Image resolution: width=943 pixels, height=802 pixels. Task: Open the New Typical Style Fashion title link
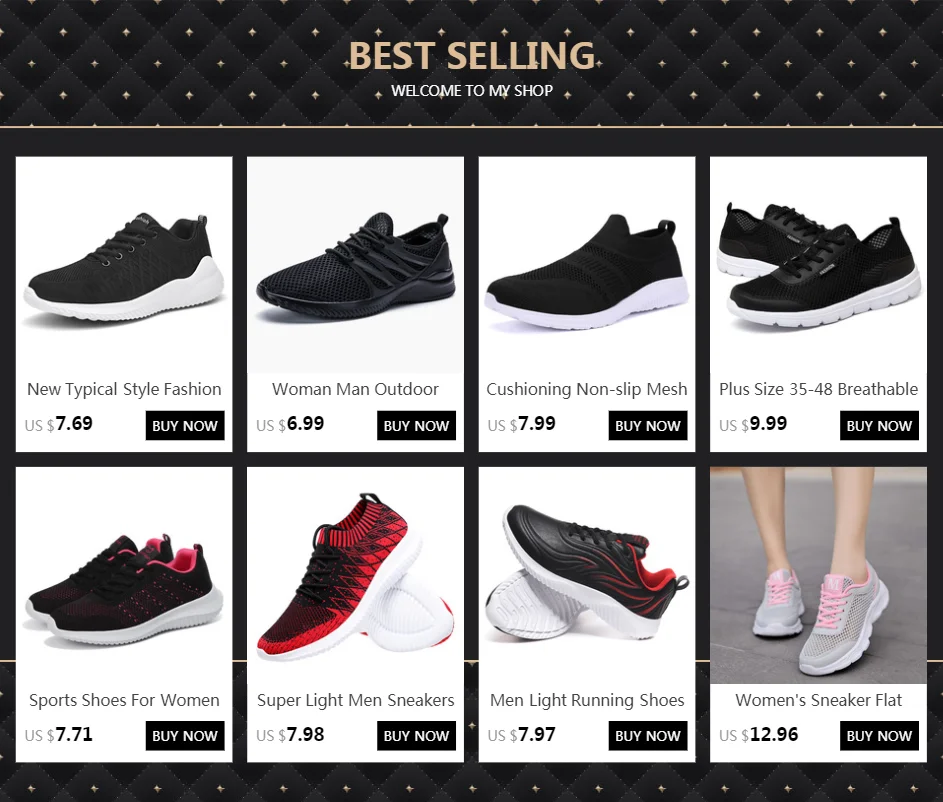pyautogui.click(x=124, y=390)
